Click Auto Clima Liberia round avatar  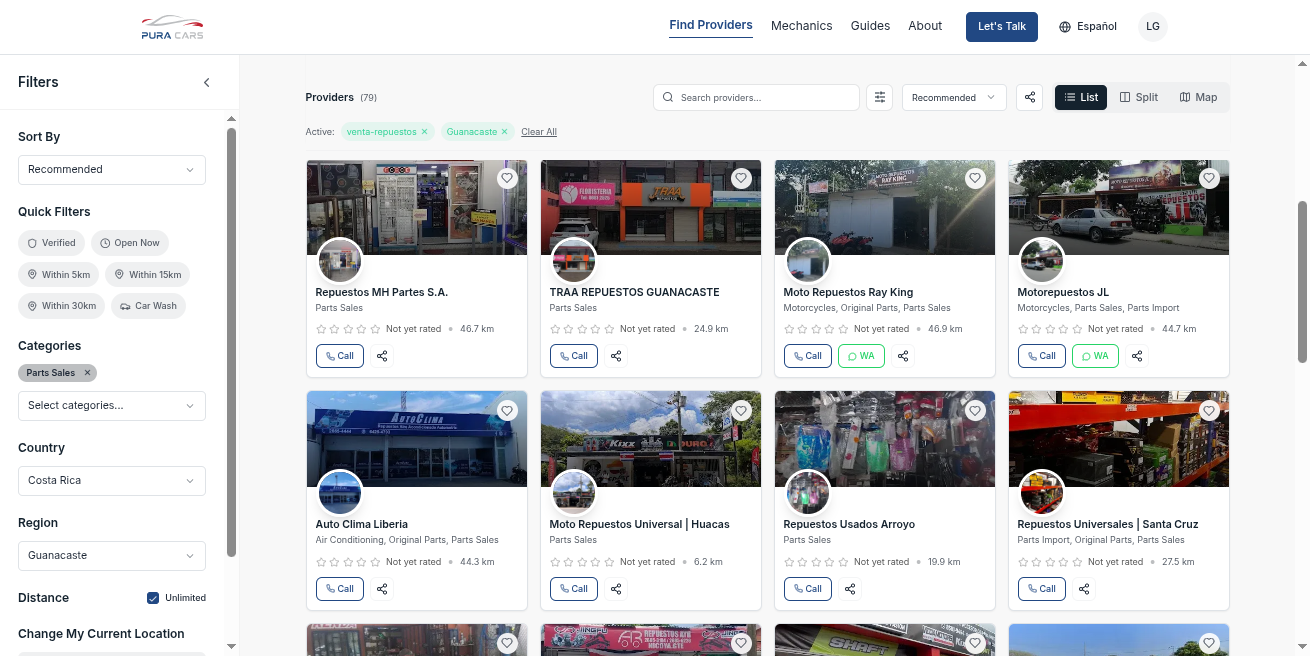tap(340, 493)
